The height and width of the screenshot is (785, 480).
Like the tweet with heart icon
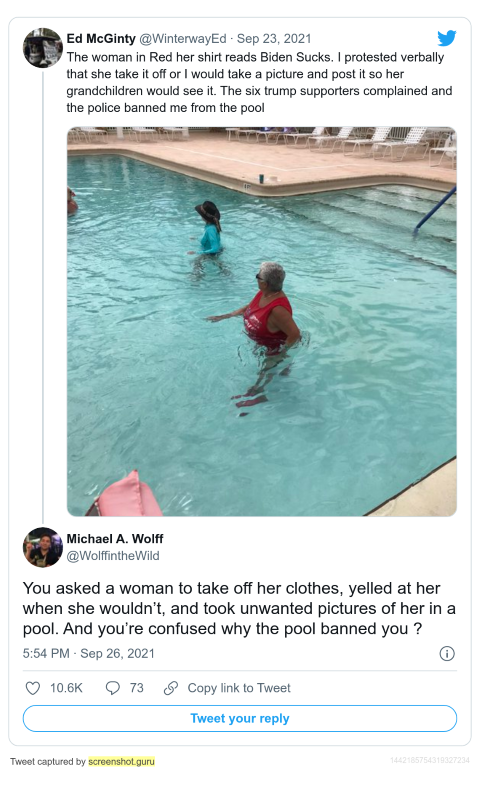click(x=33, y=688)
